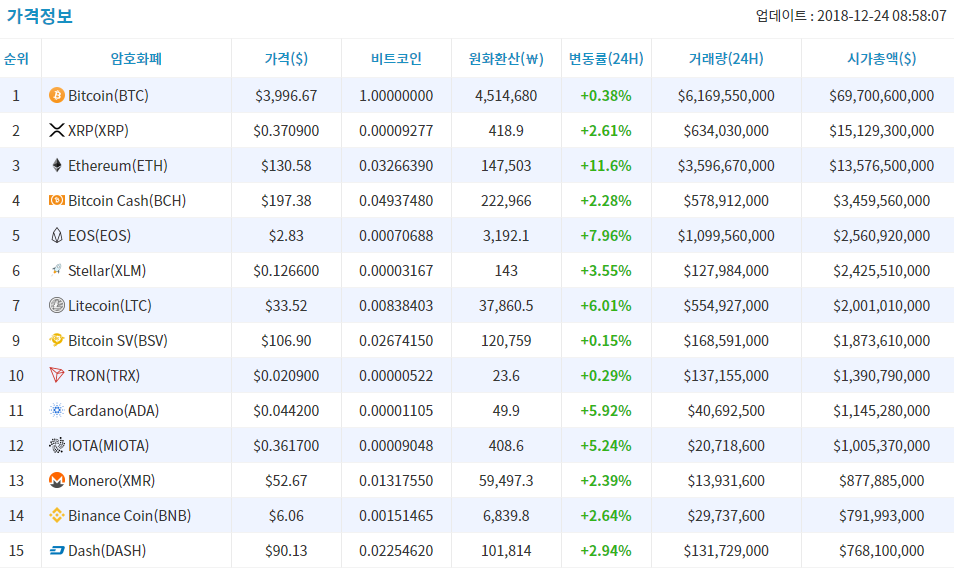Click the Bitcoin Cash orange banknote icon
Screen dimensions: 954x568
57,200
